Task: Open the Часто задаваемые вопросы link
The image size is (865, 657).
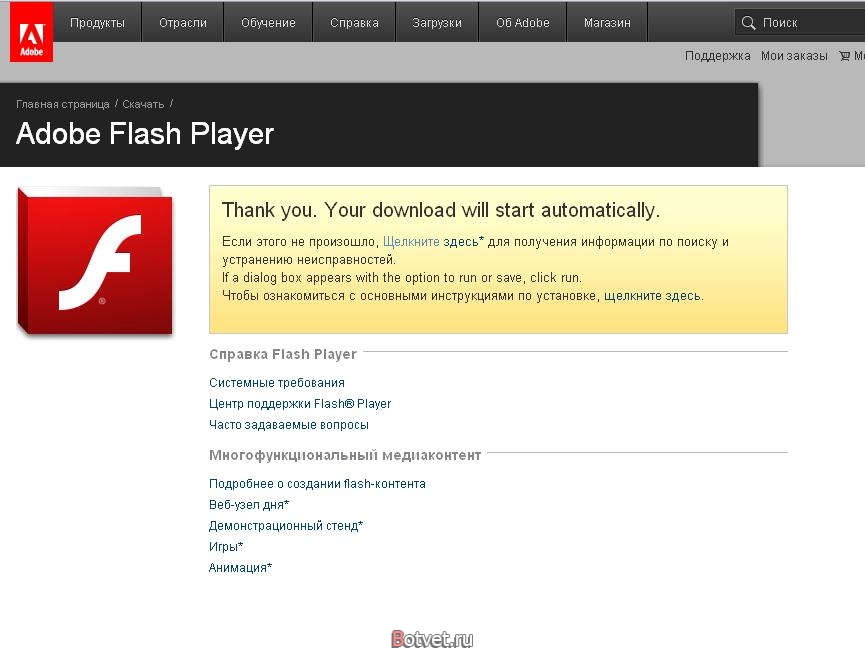Action: (x=289, y=425)
